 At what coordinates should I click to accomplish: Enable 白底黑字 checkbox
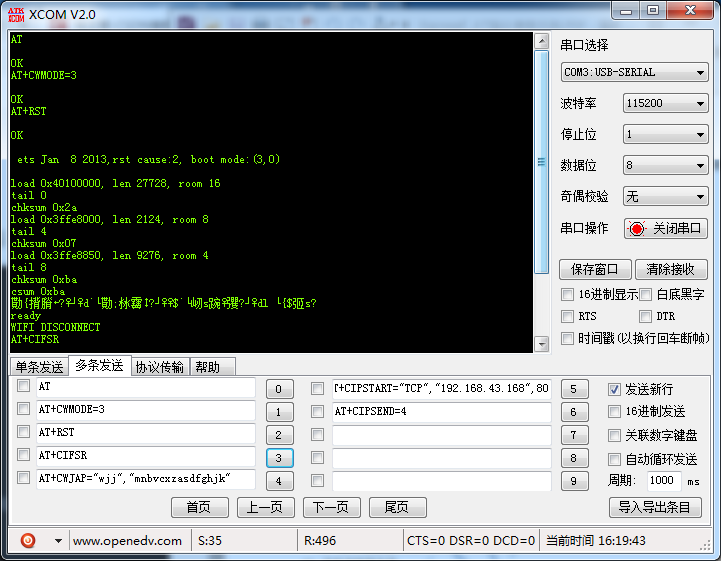(x=646, y=294)
